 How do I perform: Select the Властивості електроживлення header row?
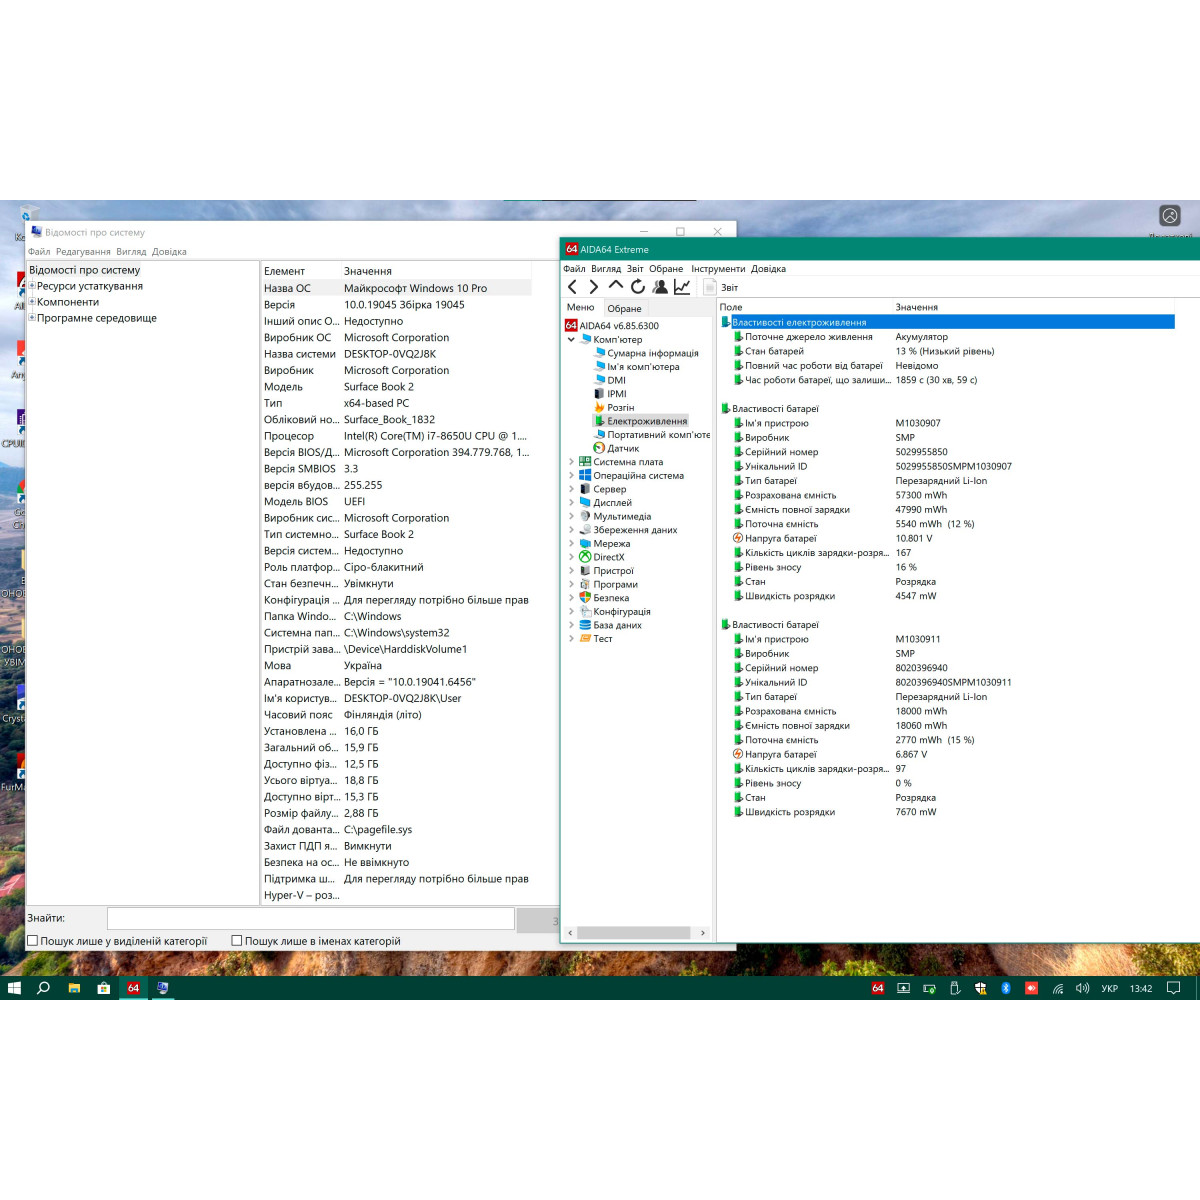coord(947,322)
